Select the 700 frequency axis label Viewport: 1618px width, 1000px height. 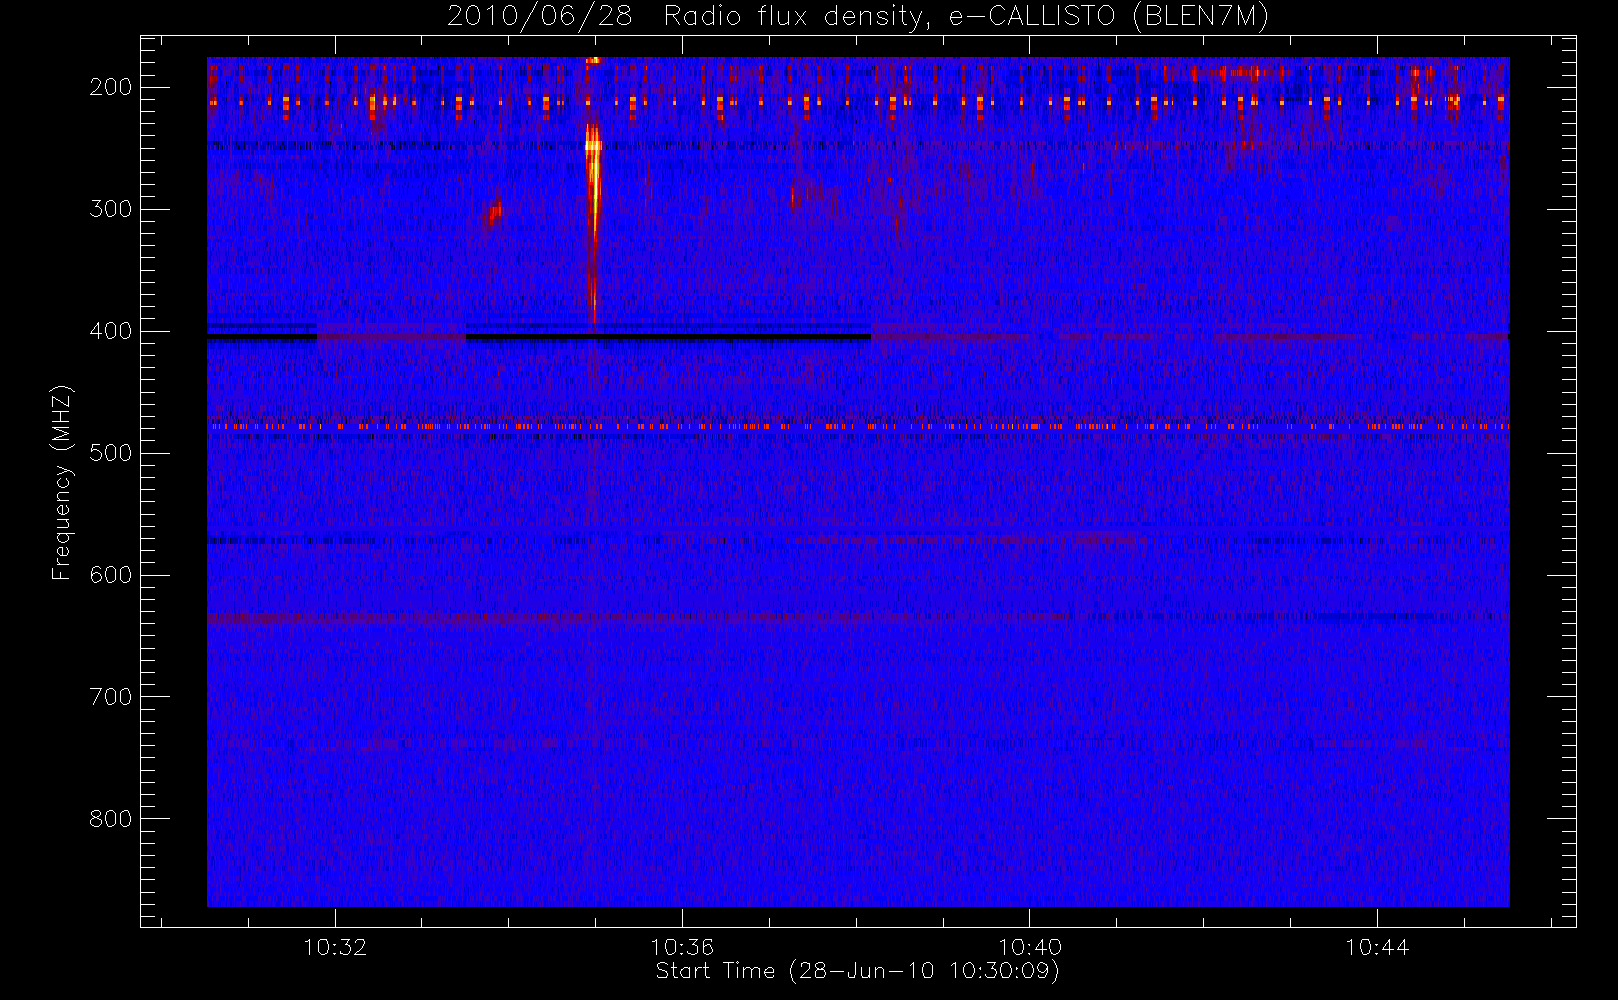111,697
